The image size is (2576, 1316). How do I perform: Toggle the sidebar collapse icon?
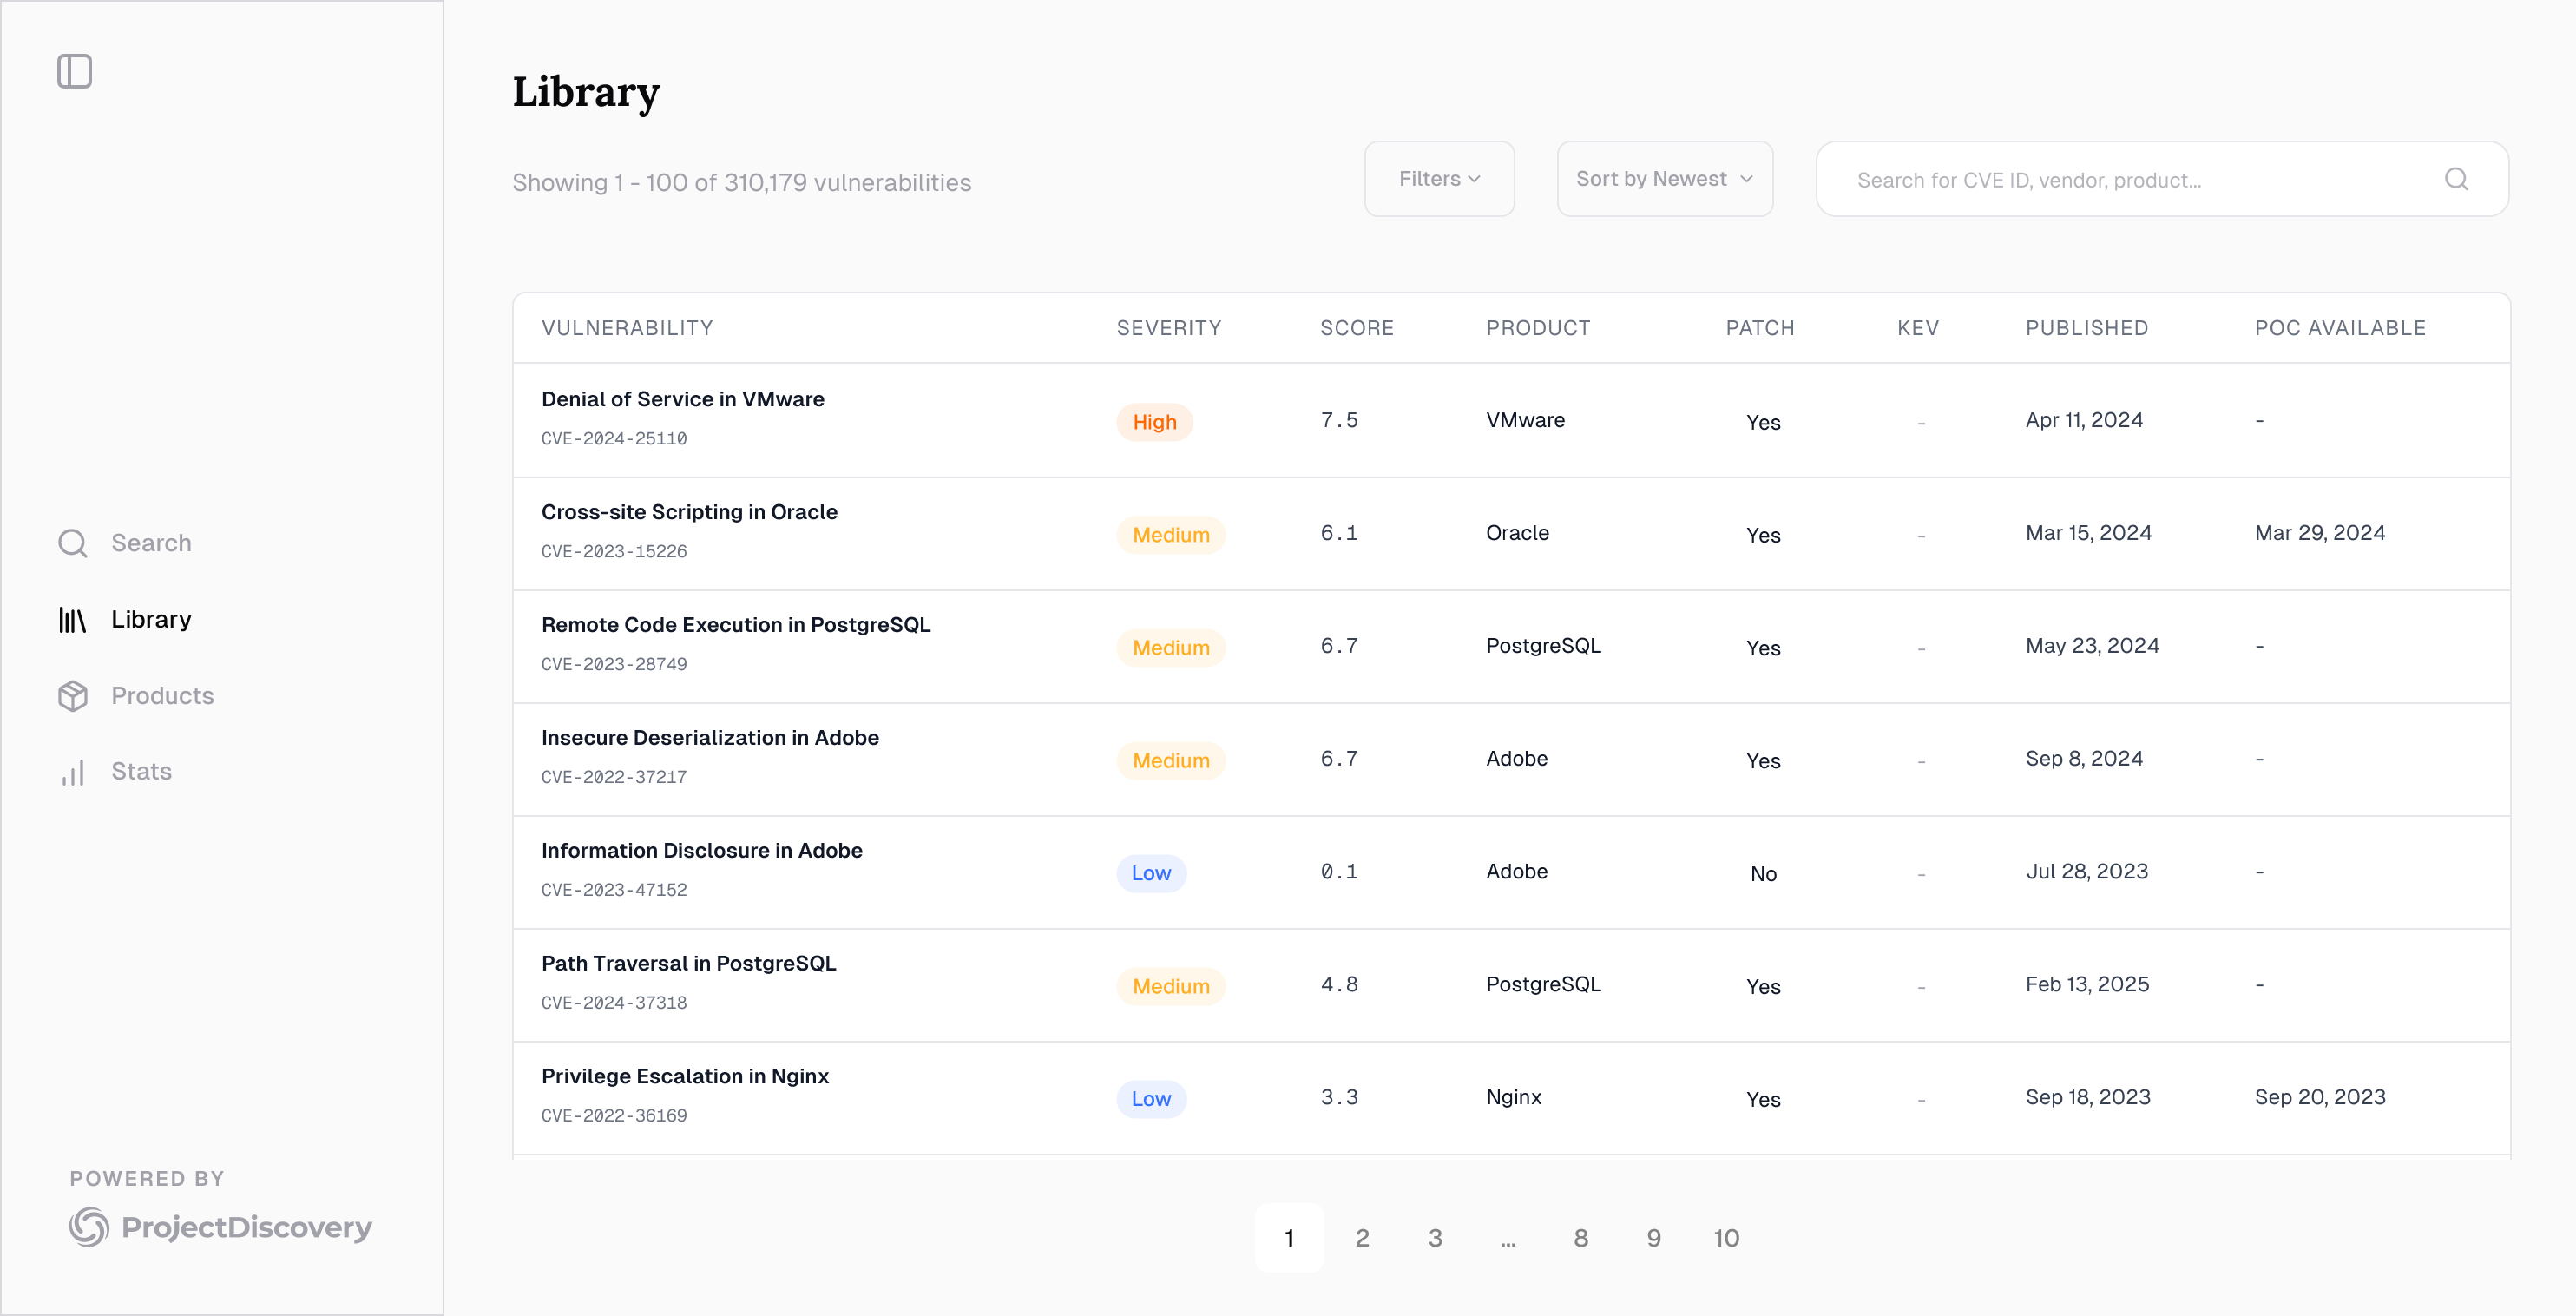74,71
